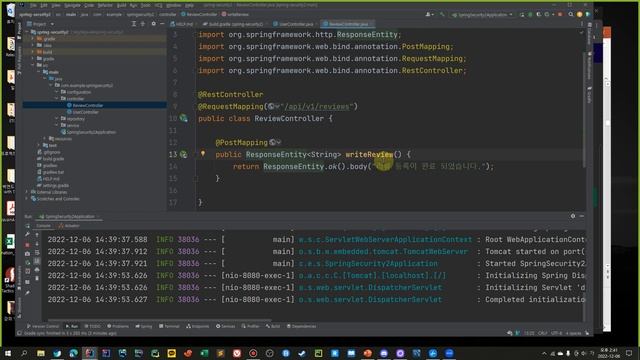Open the Services tool window
This screenshot has width=640, height=360.
[226, 326]
